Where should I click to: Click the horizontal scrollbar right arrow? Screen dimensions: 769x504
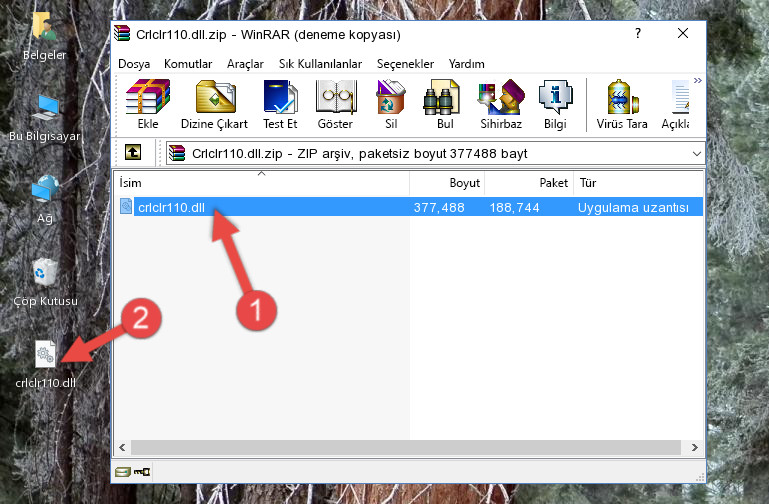coord(694,447)
